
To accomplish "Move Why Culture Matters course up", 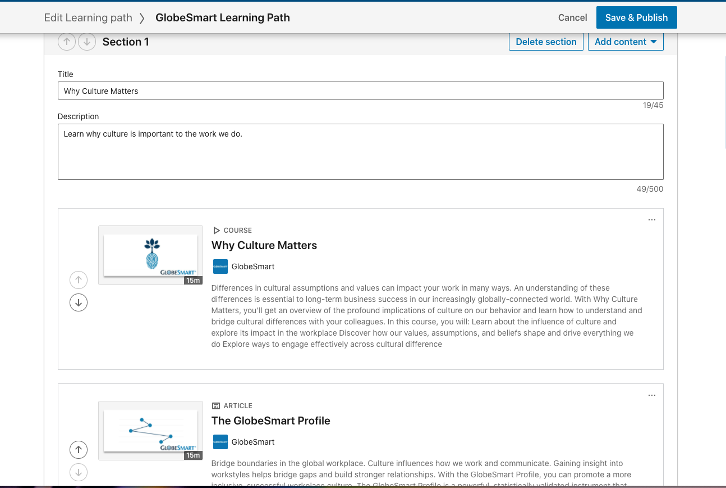I will click(79, 280).
